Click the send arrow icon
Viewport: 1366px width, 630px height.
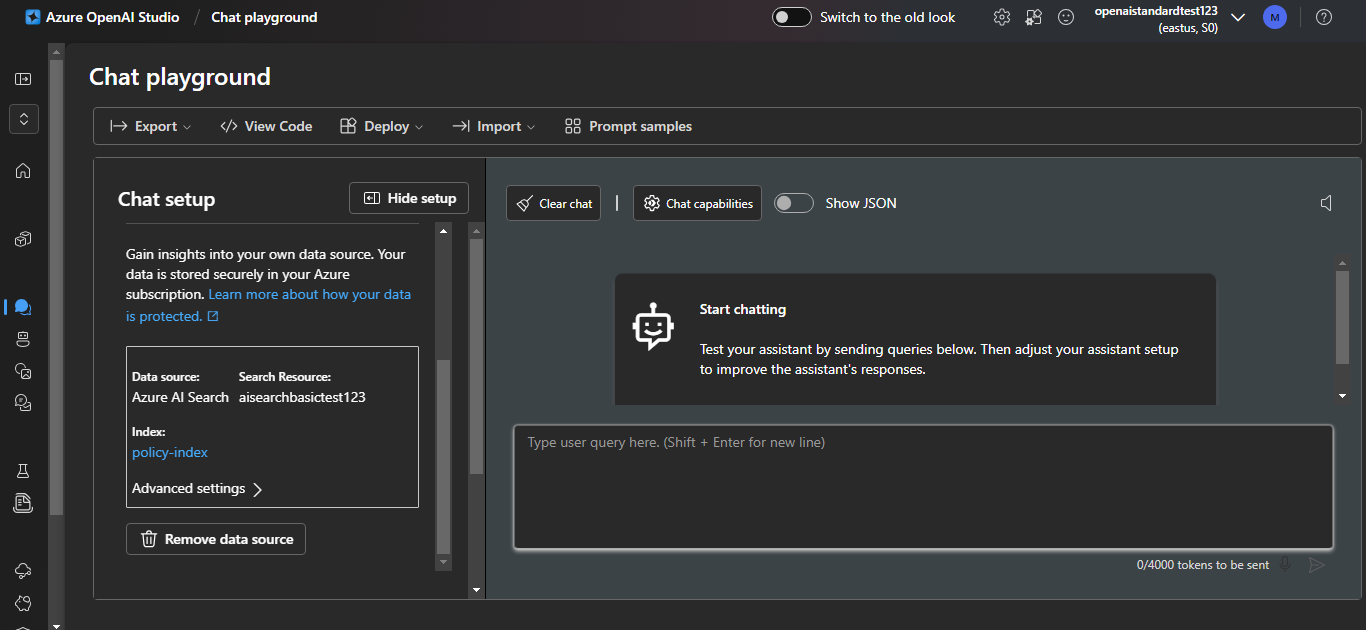(1317, 565)
